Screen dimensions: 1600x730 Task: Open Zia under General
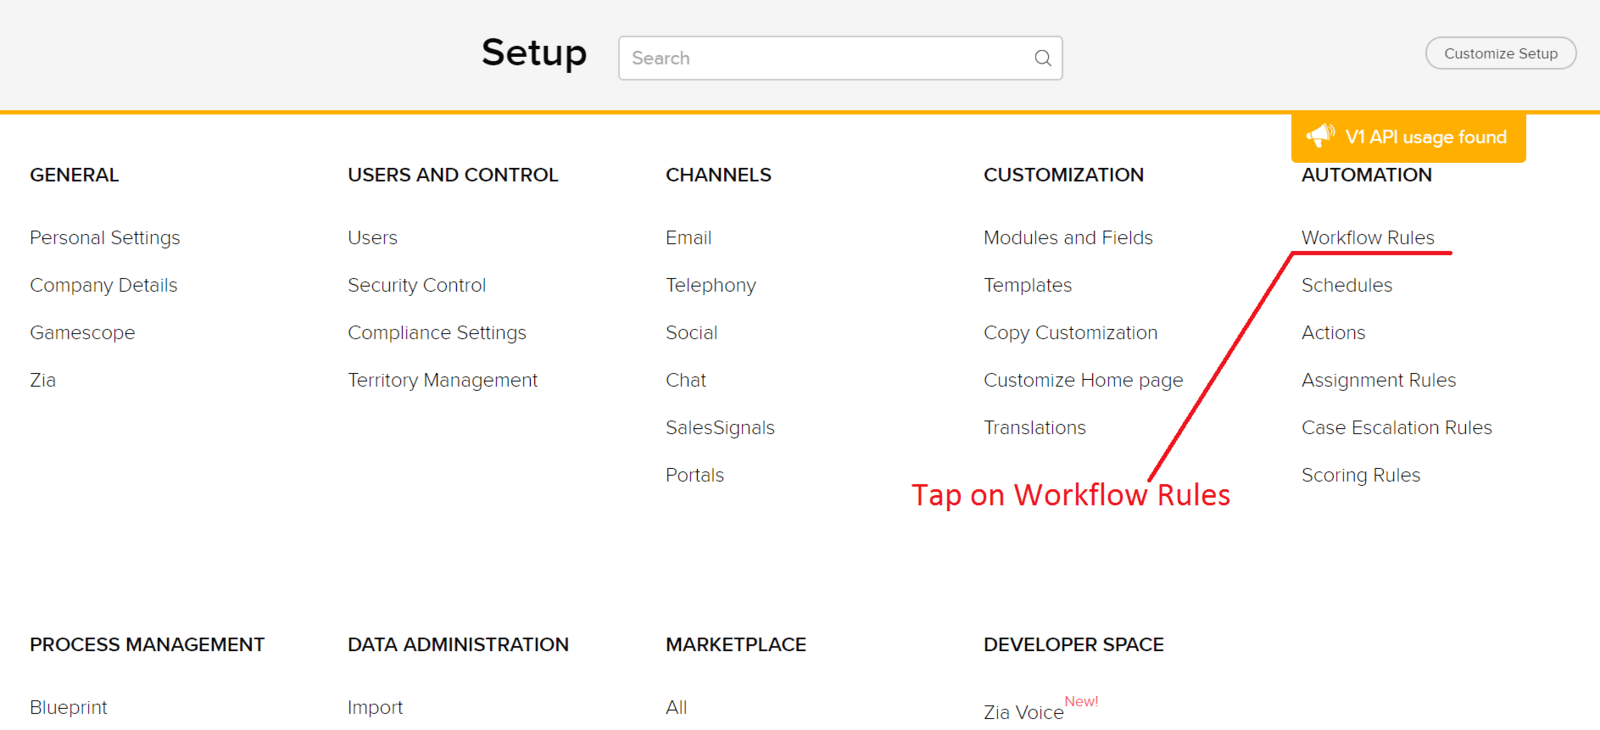click(43, 380)
